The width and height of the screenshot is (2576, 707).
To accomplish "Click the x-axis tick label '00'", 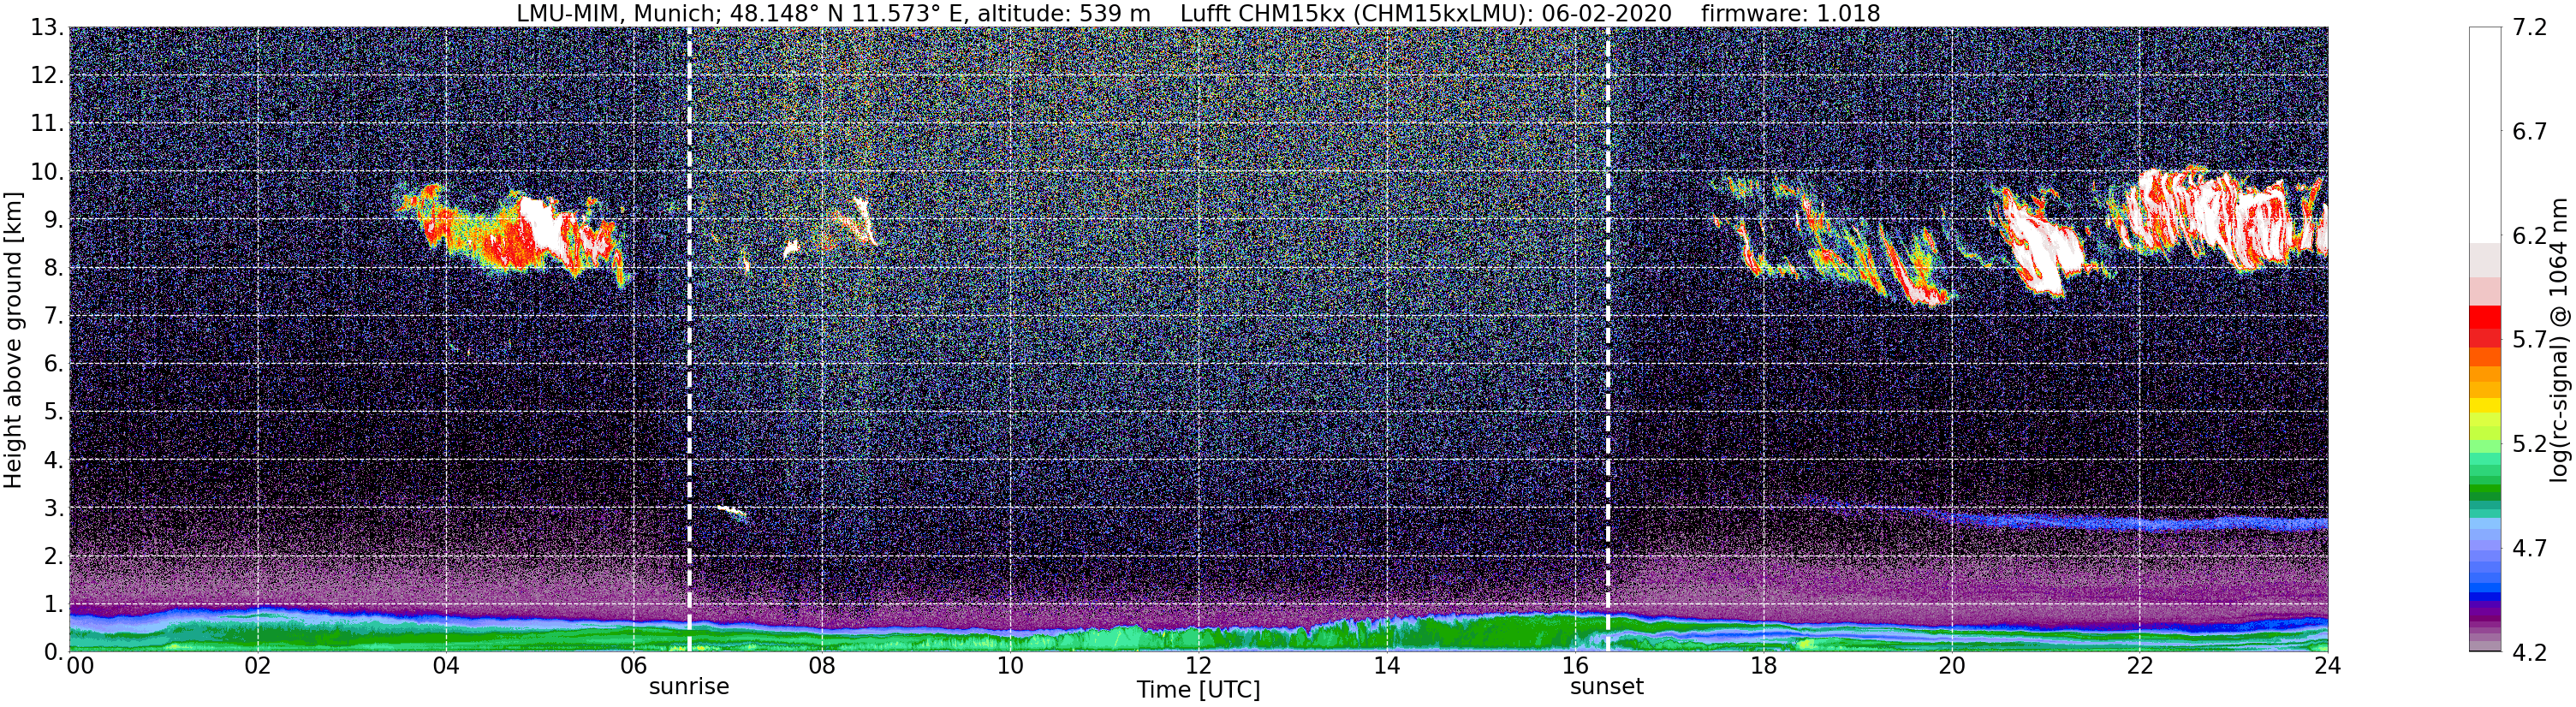I will click(x=80, y=665).
